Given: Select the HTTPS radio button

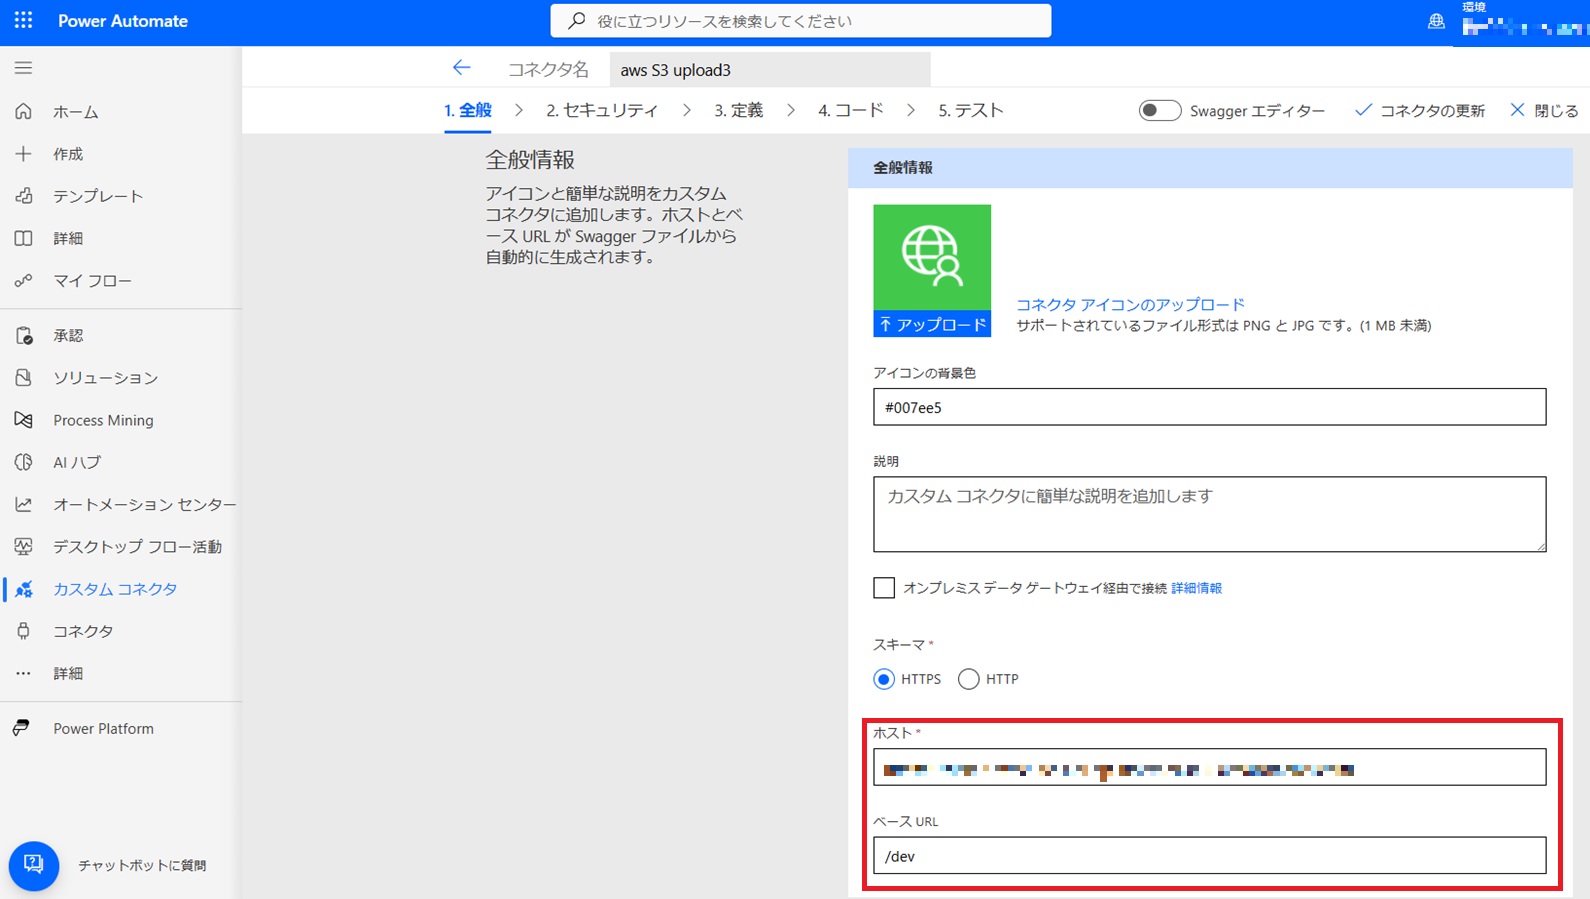Looking at the screenshot, I should click(x=884, y=679).
